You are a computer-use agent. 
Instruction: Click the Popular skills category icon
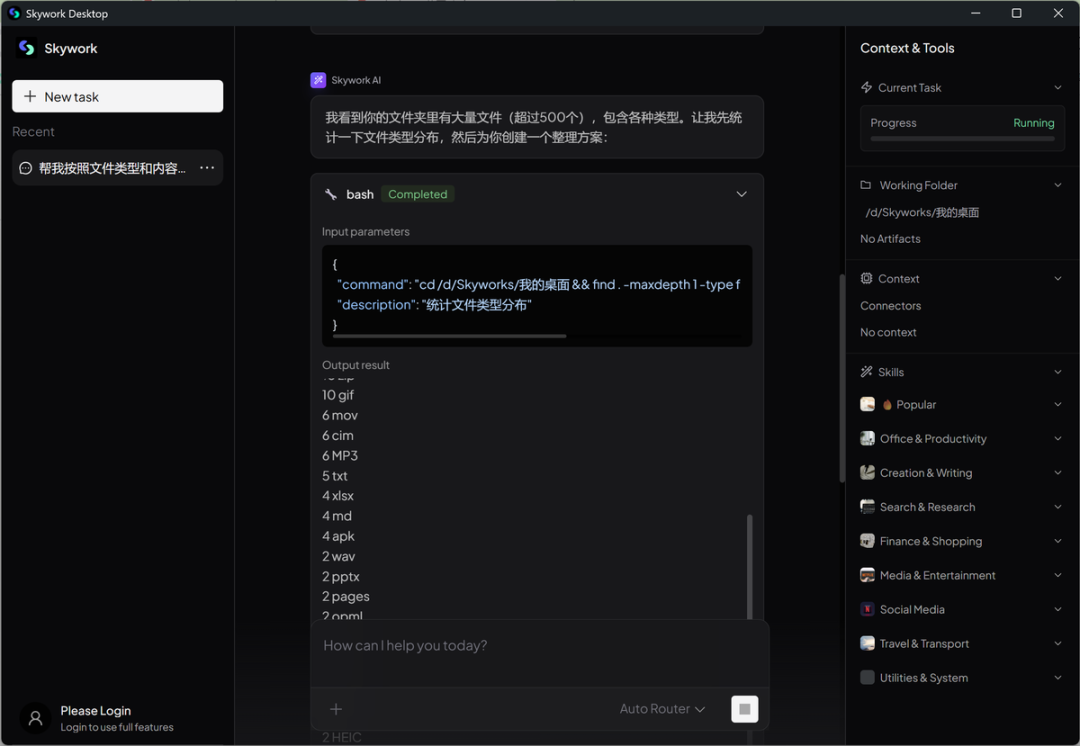coord(868,404)
